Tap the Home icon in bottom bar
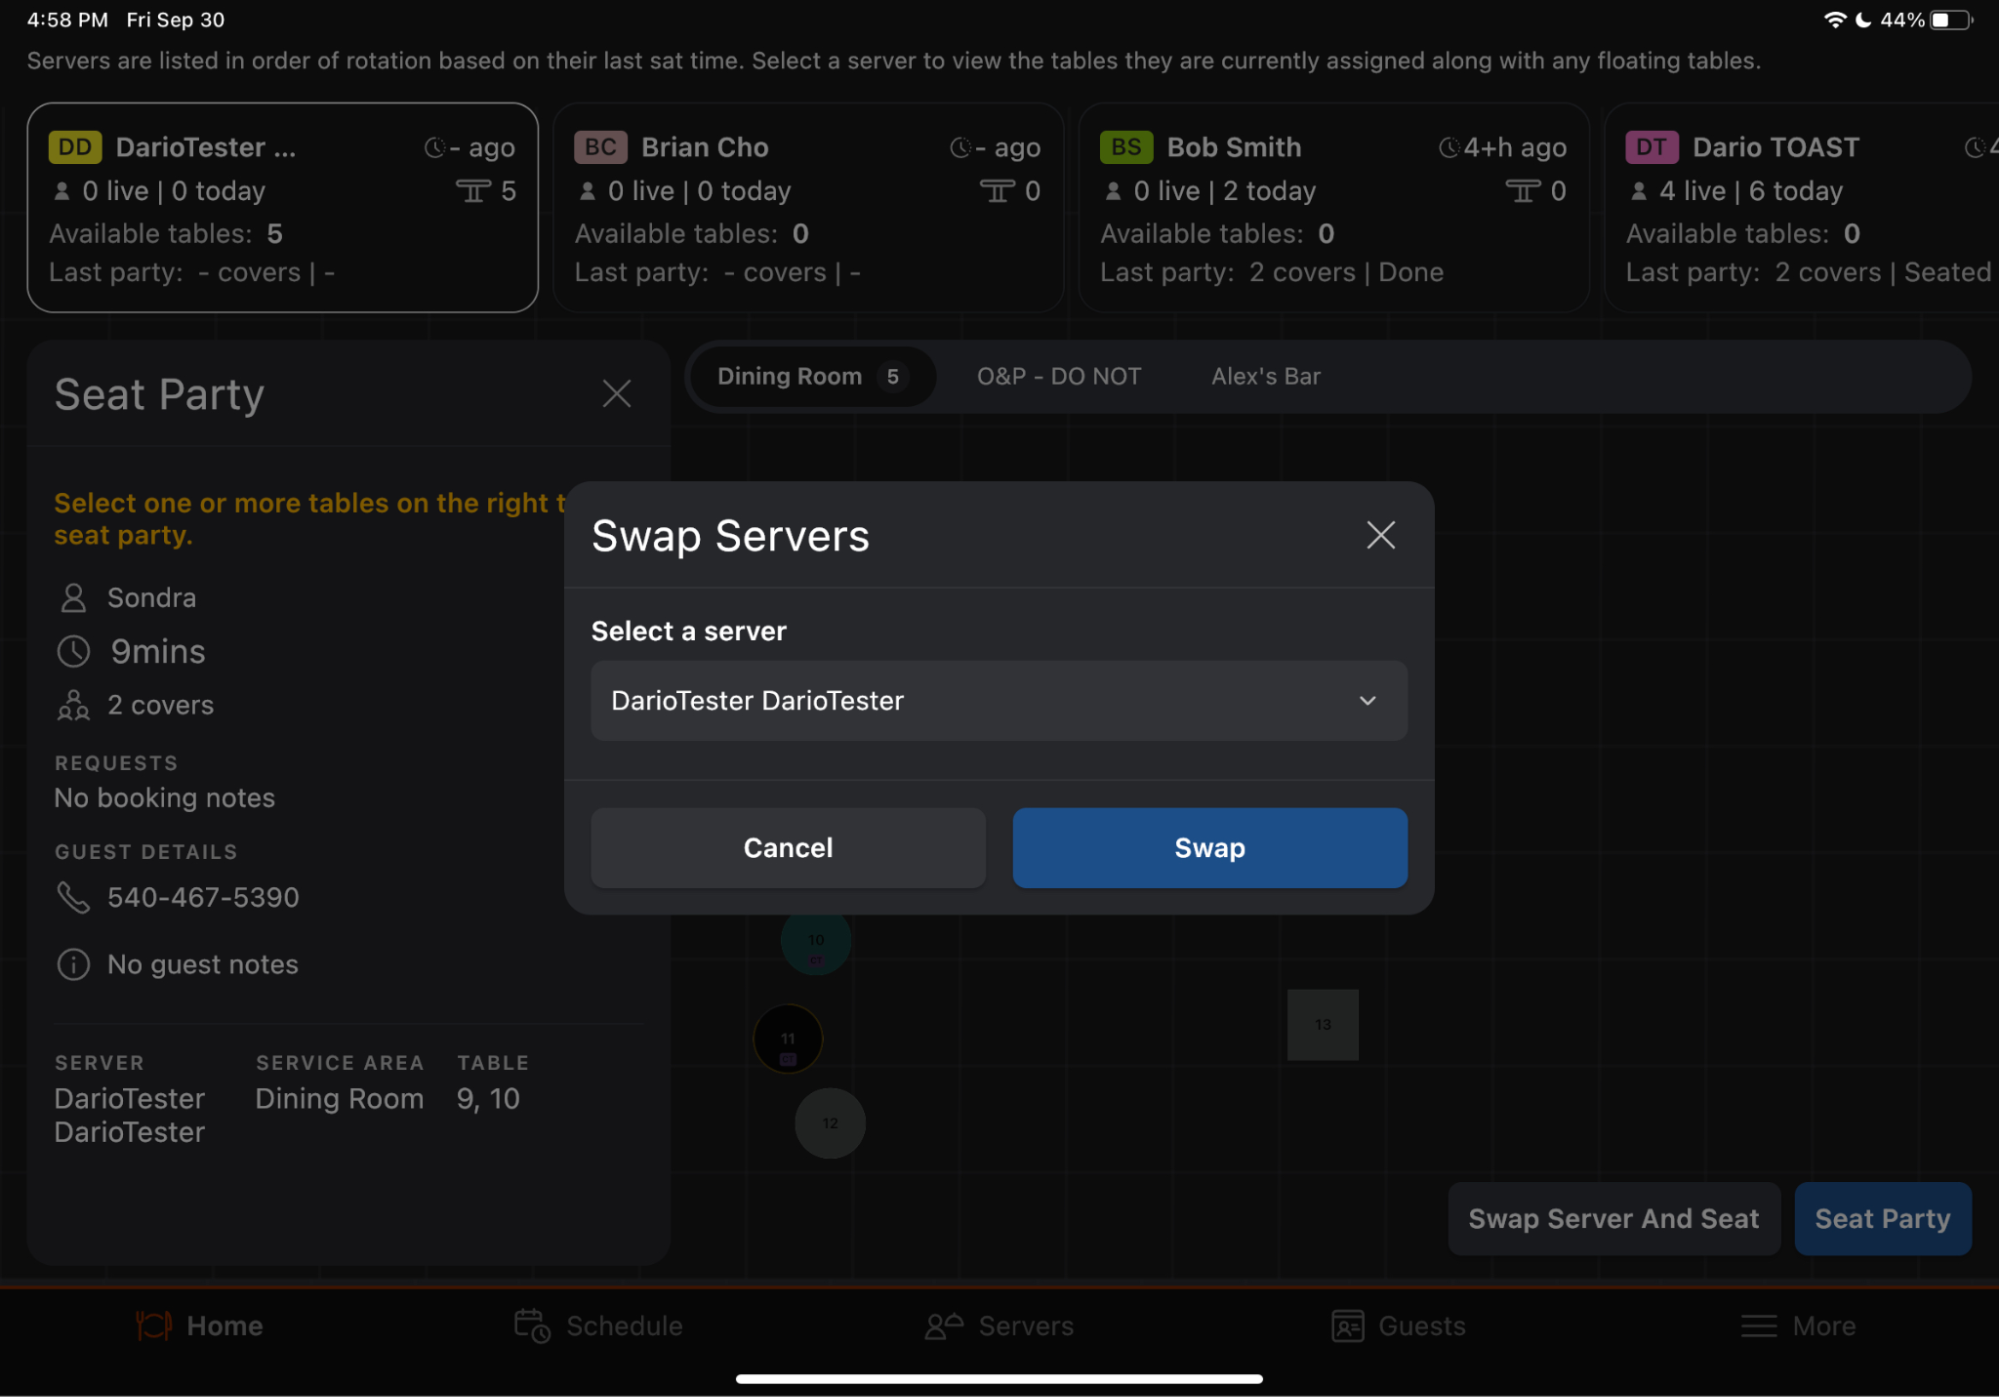Image resolution: width=1999 pixels, height=1397 pixels. (x=154, y=1326)
